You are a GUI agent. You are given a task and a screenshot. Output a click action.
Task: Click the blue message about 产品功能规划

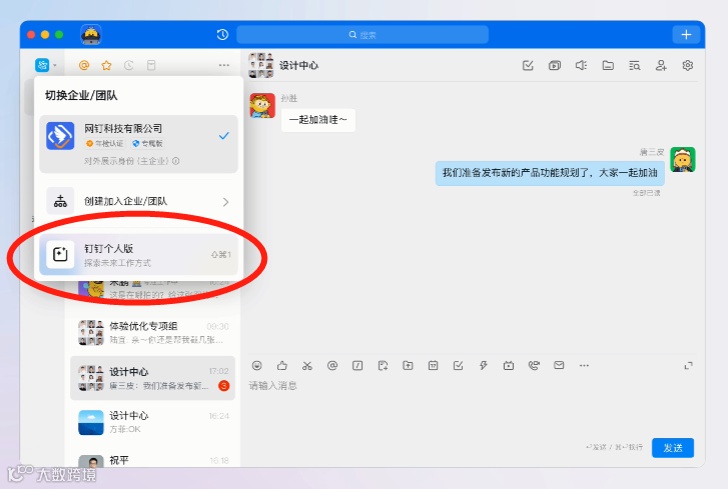click(550, 173)
